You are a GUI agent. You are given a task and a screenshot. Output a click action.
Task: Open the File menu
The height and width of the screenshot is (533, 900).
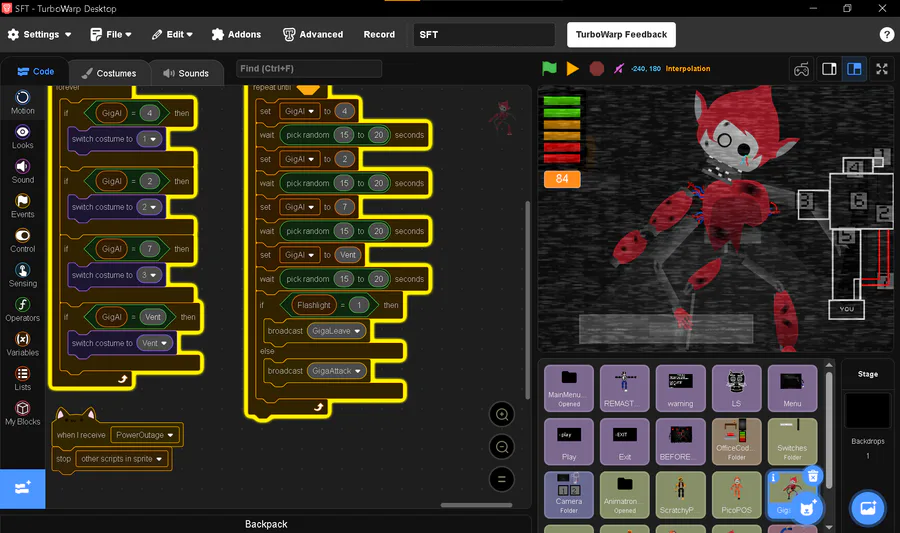111,34
